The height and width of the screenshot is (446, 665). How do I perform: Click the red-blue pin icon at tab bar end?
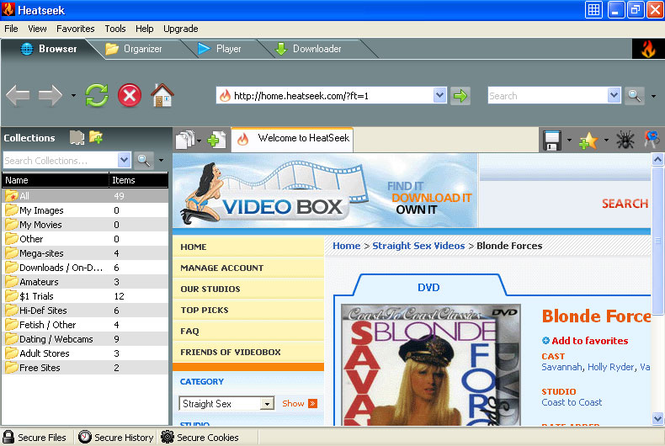tap(652, 139)
